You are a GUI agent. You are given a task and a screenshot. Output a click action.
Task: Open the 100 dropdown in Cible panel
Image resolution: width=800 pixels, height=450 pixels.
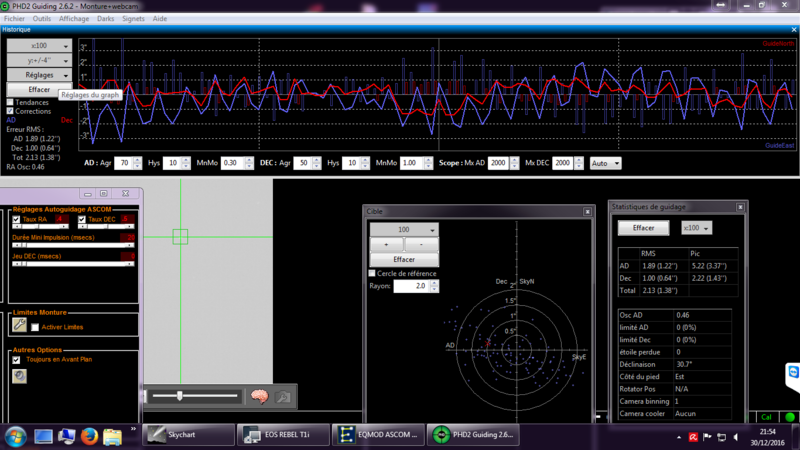click(404, 230)
